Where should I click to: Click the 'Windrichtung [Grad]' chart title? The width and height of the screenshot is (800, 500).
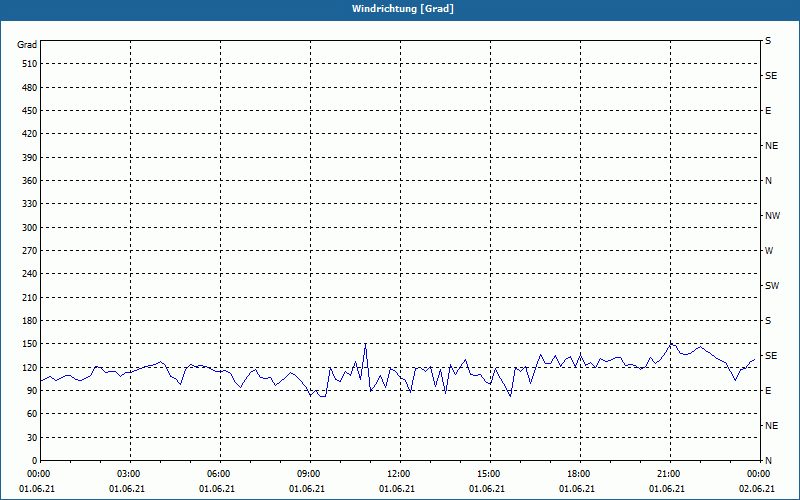click(403, 9)
